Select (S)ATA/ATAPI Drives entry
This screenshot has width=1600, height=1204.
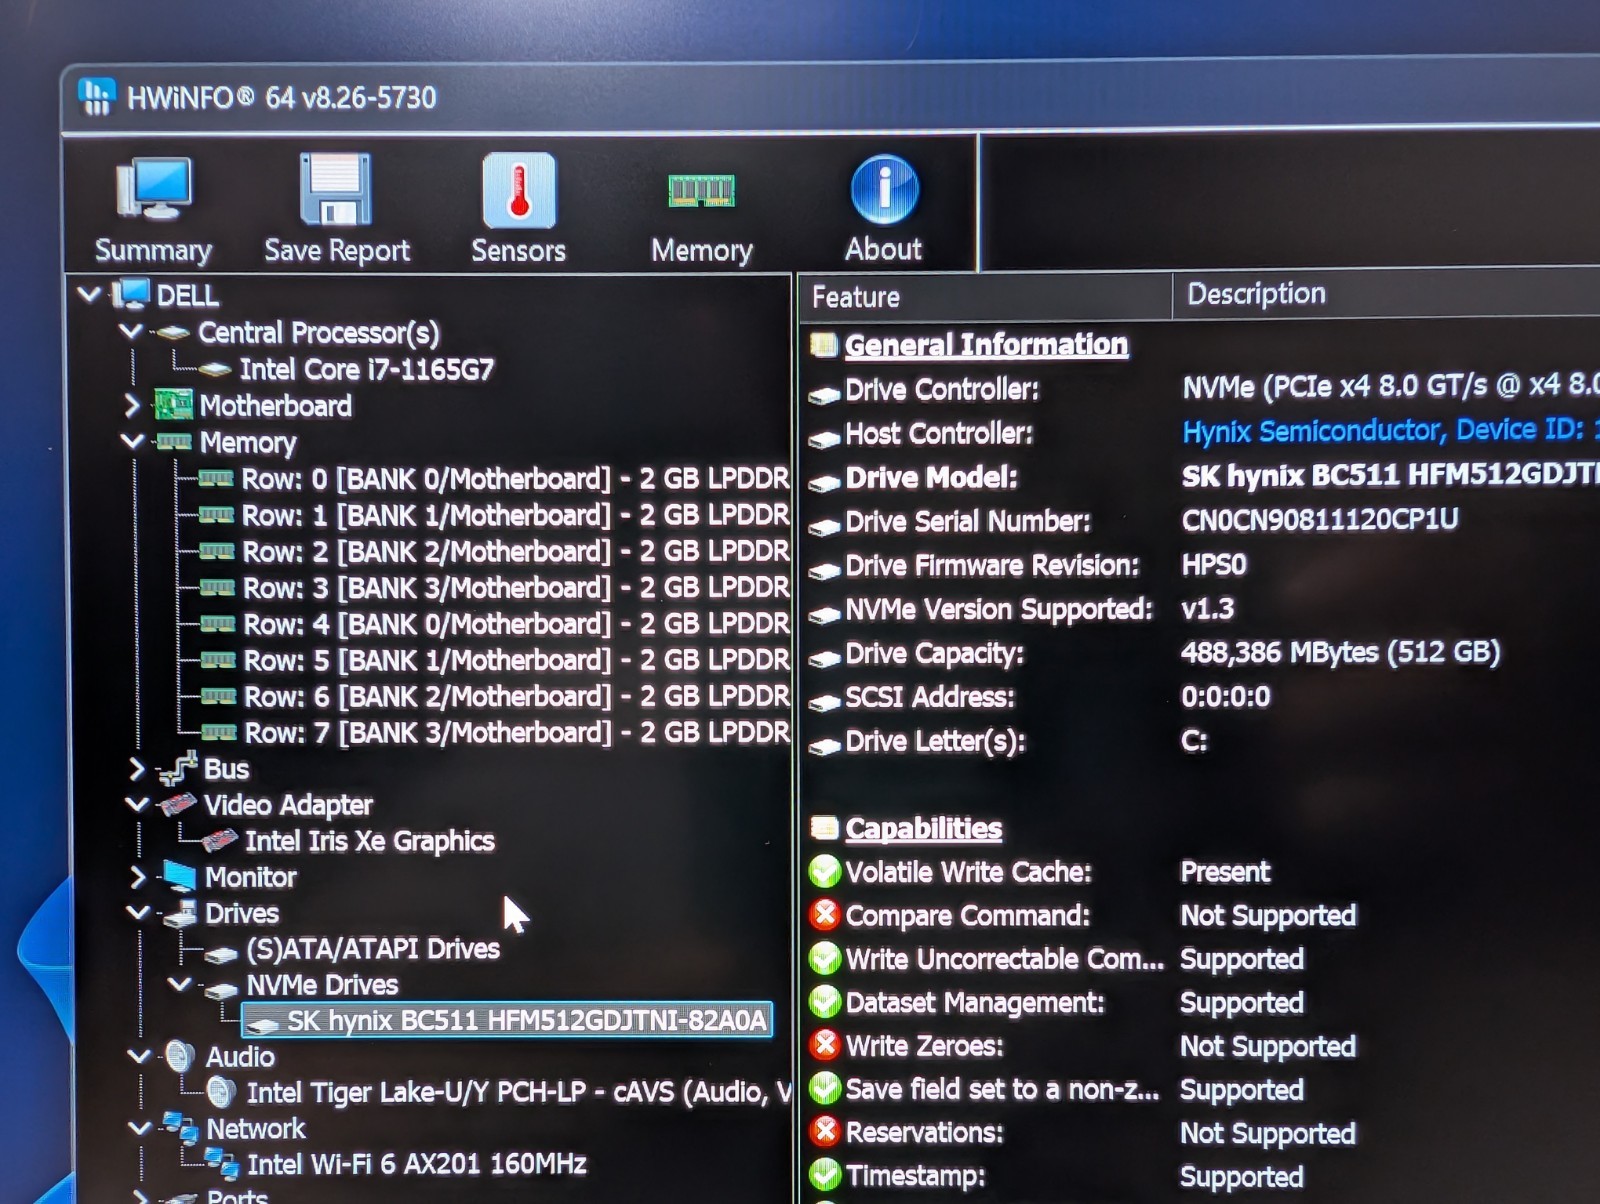coord(373,948)
